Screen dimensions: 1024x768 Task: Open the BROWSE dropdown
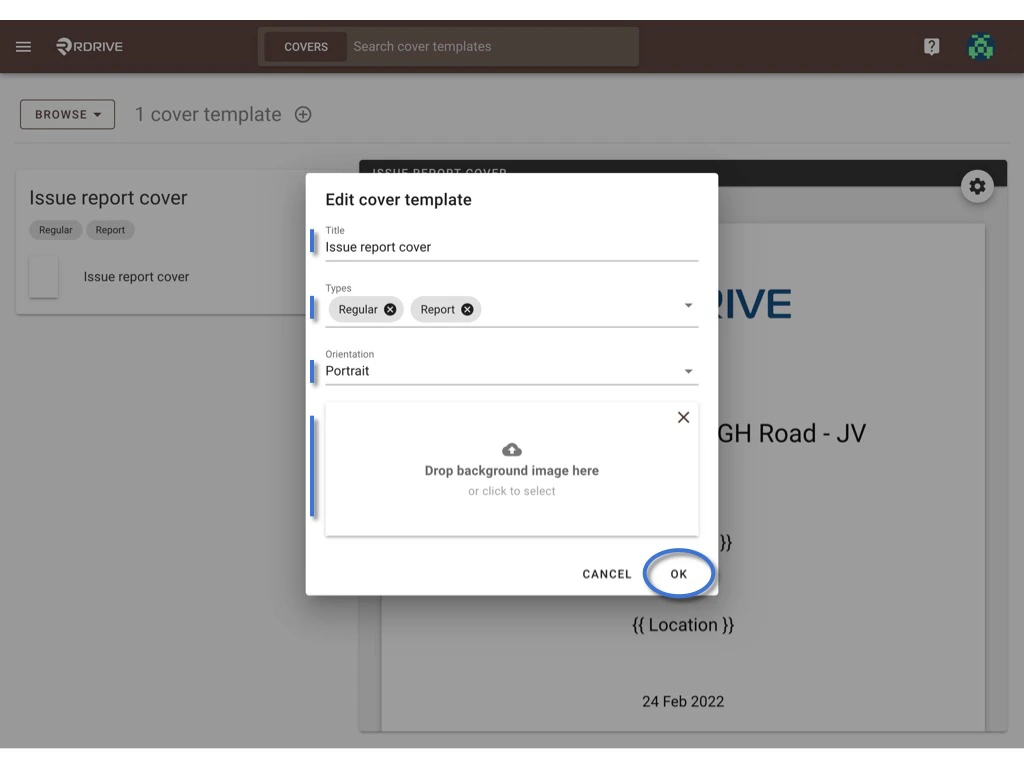pyautogui.click(x=66, y=114)
